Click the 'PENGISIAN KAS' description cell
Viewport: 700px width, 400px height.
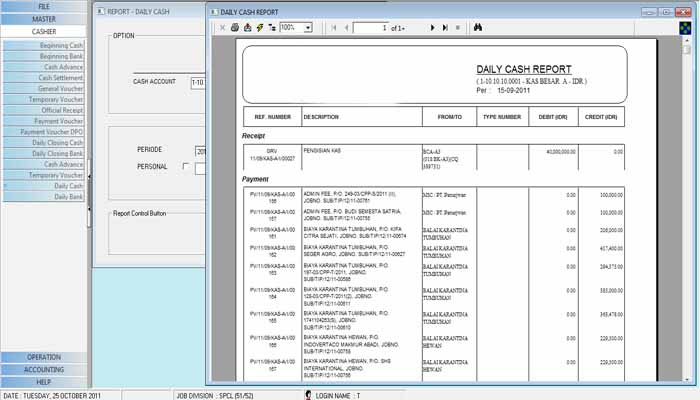point(322,151)
